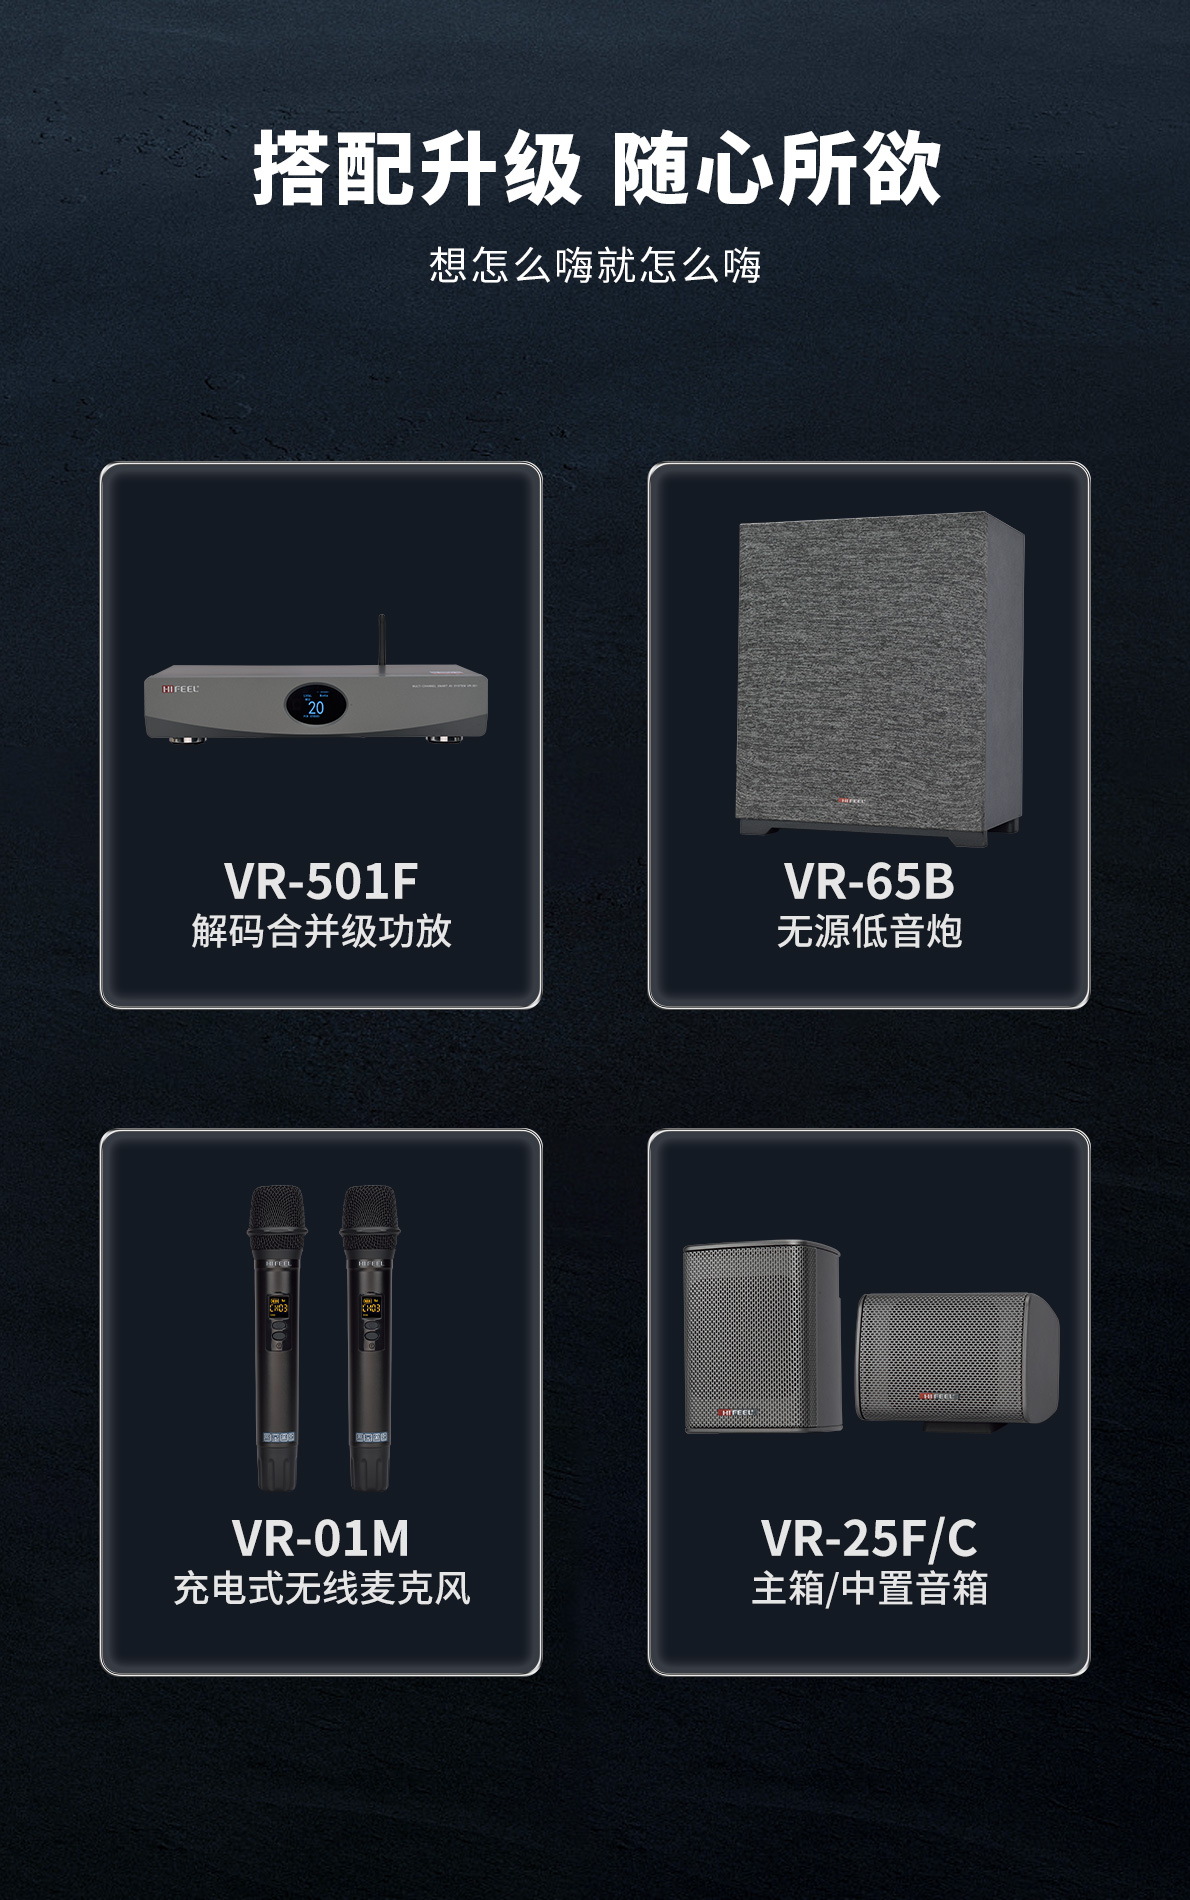Click the VR-25F/C model name
Image resolution: width=1190 pixels, height=1900 pixels.
pos(869,1538)
